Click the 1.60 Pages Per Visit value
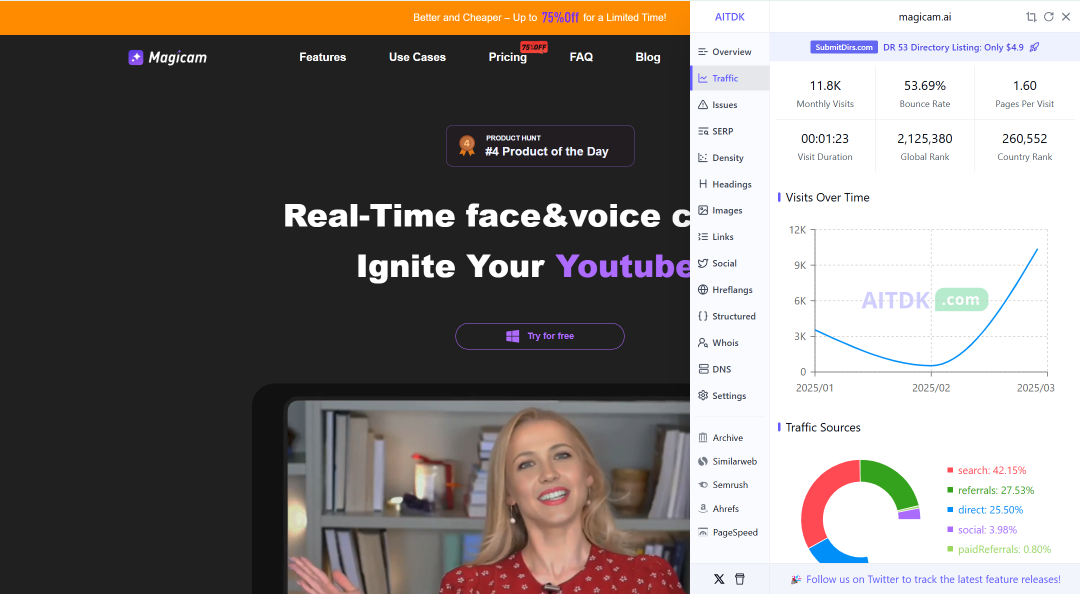 [1025, 85]
